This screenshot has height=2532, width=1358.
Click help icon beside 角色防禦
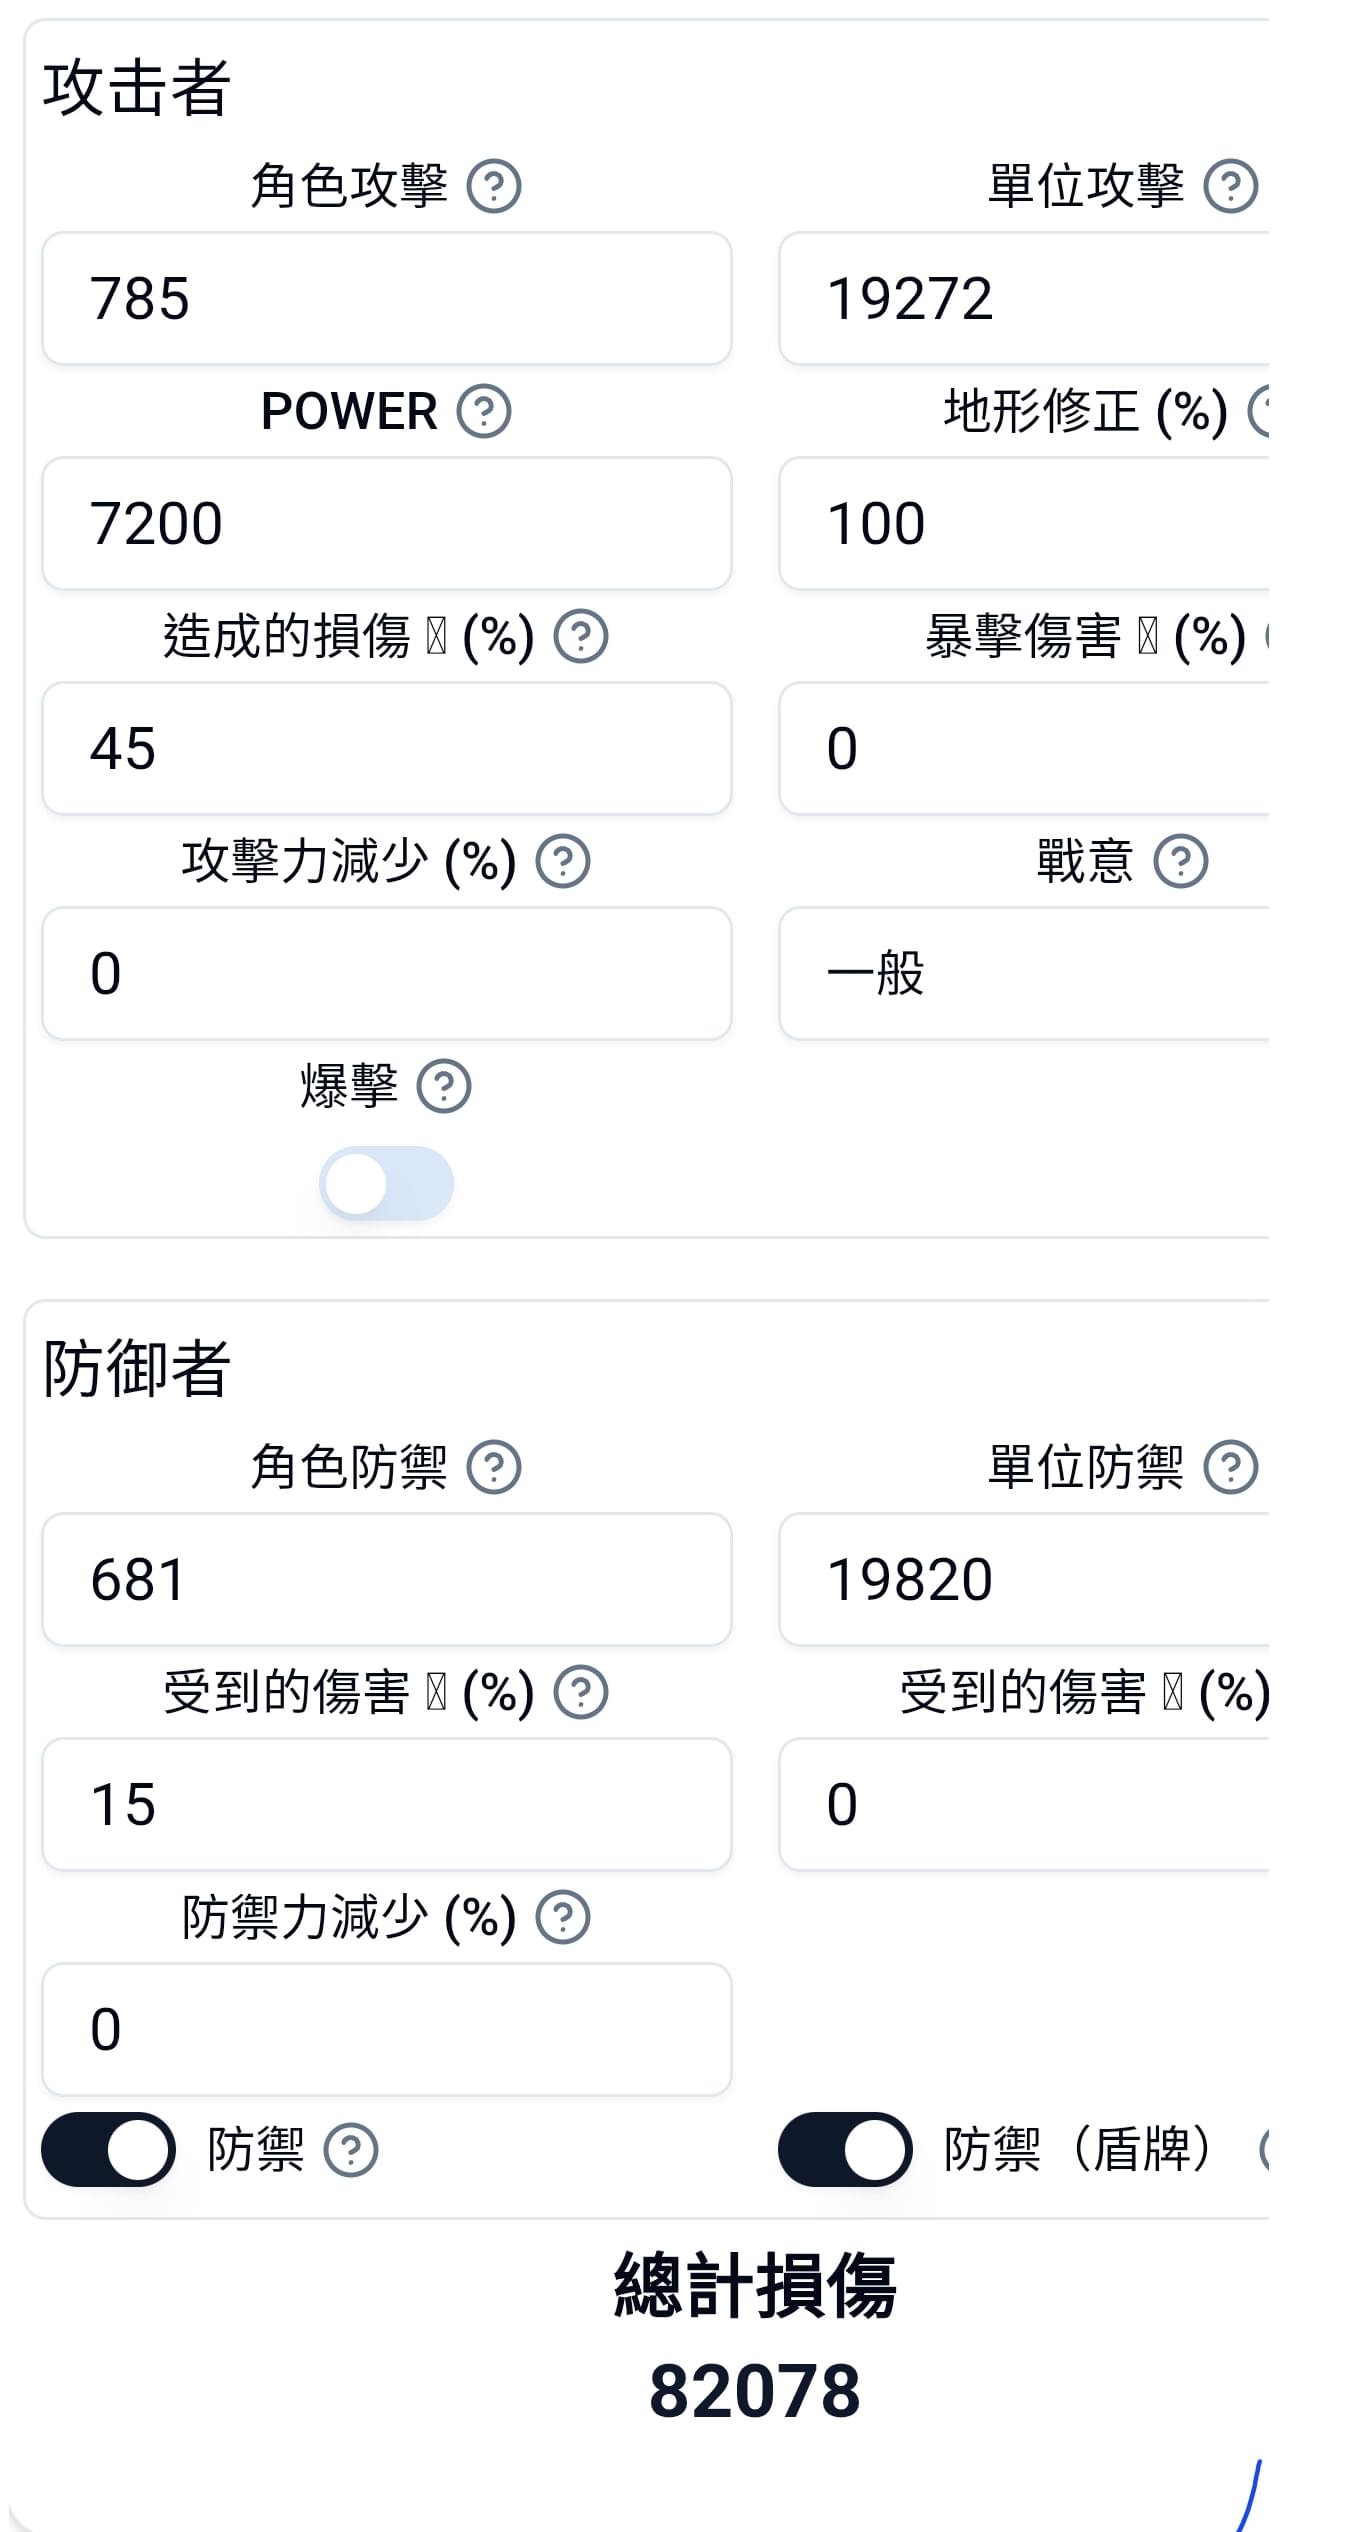[x=494, y=1467]
